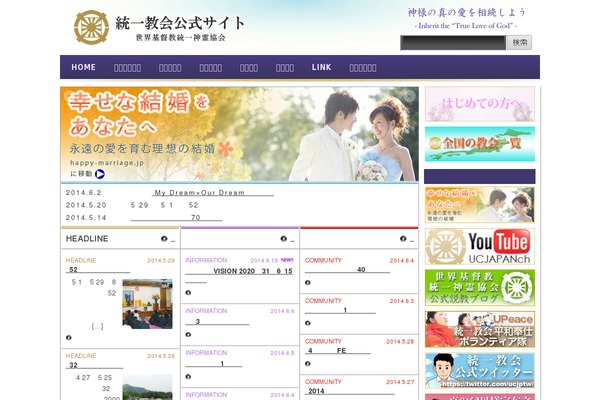Screen dimensions: 600x400
Task: Focus the dark search input field
Action: (453, 42)
